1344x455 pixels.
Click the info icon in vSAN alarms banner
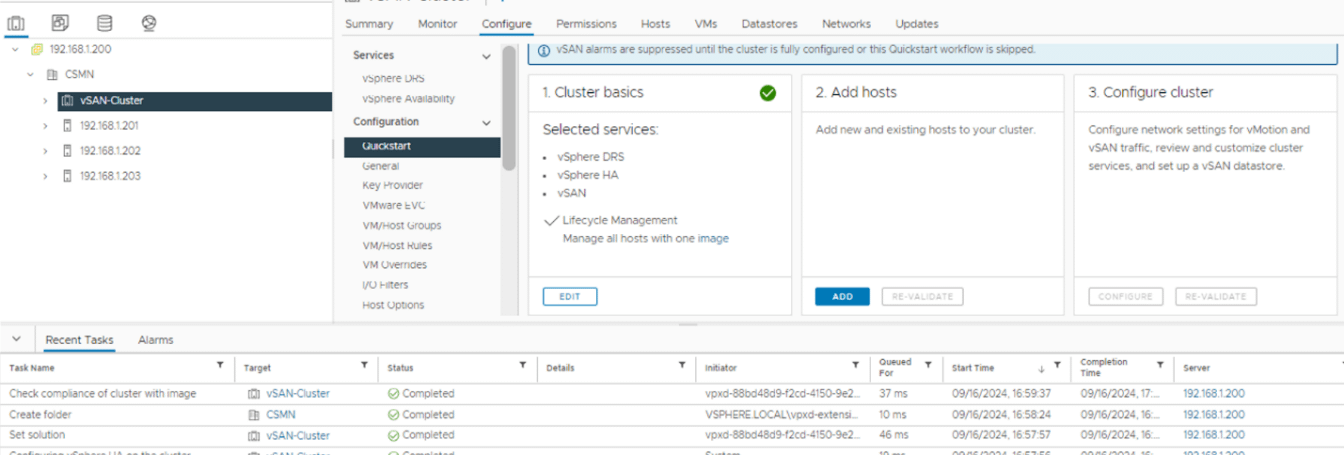pyautogui.click(x=543, y=50)
